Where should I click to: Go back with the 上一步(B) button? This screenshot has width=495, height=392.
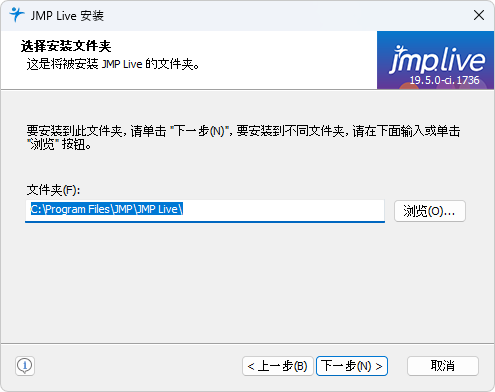pyautogui.click(x=278, y=366)
